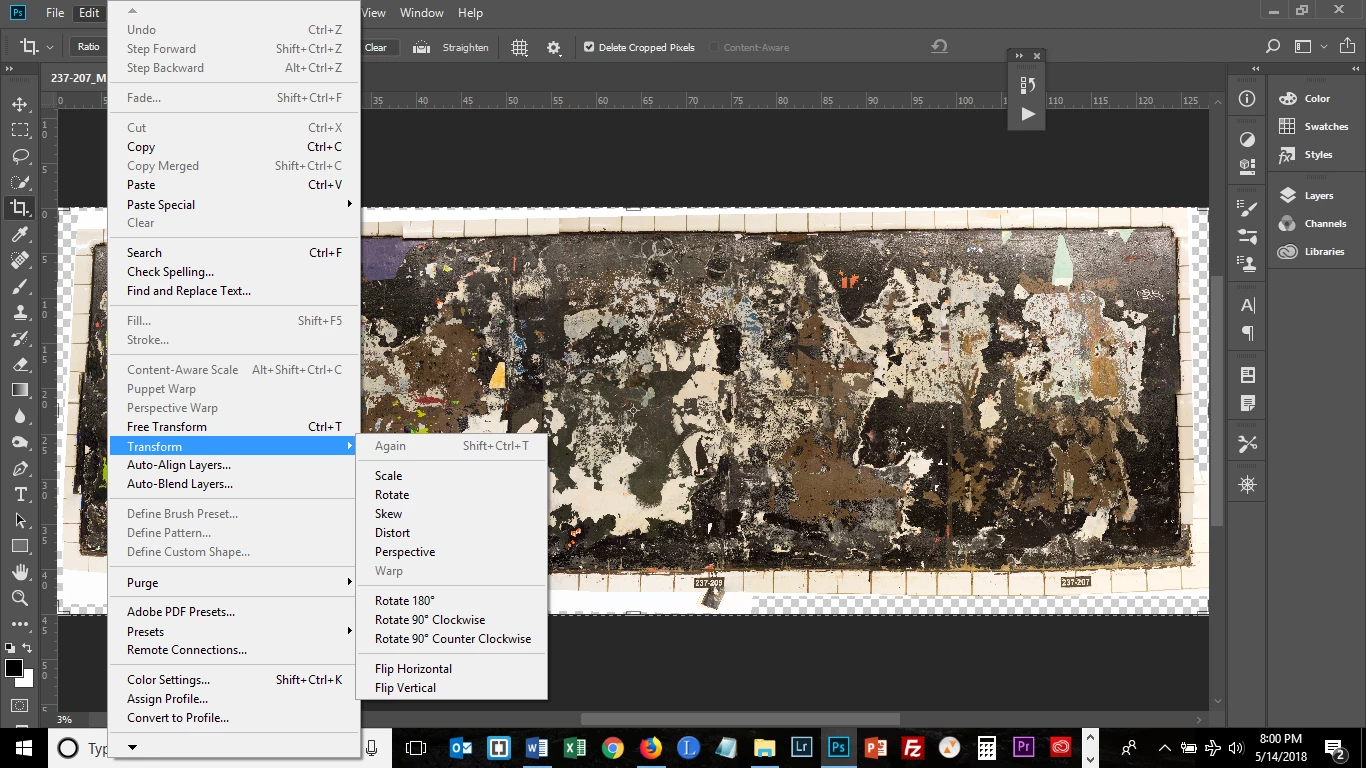Click the foreground color swatch

click(x=14, y=668)
